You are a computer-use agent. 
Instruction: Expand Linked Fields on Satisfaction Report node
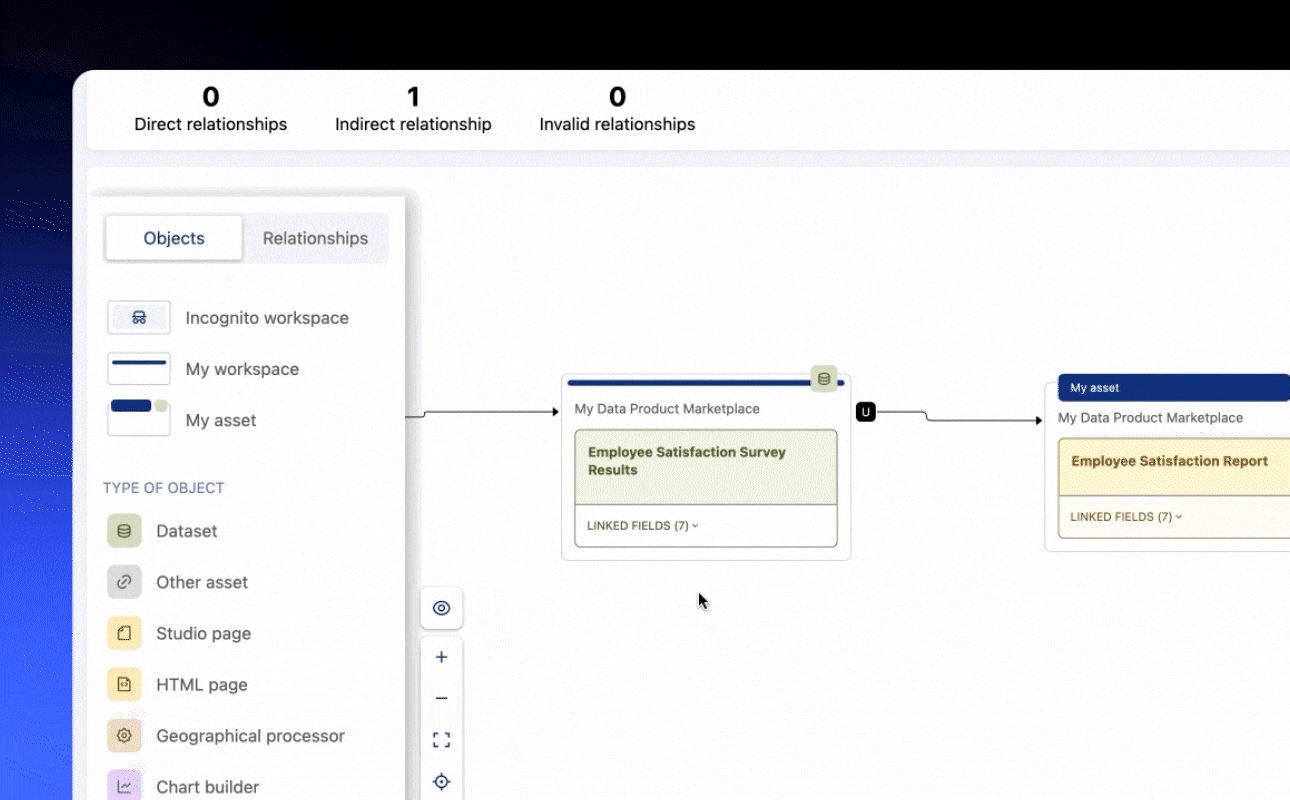[x=1126, y=517]
